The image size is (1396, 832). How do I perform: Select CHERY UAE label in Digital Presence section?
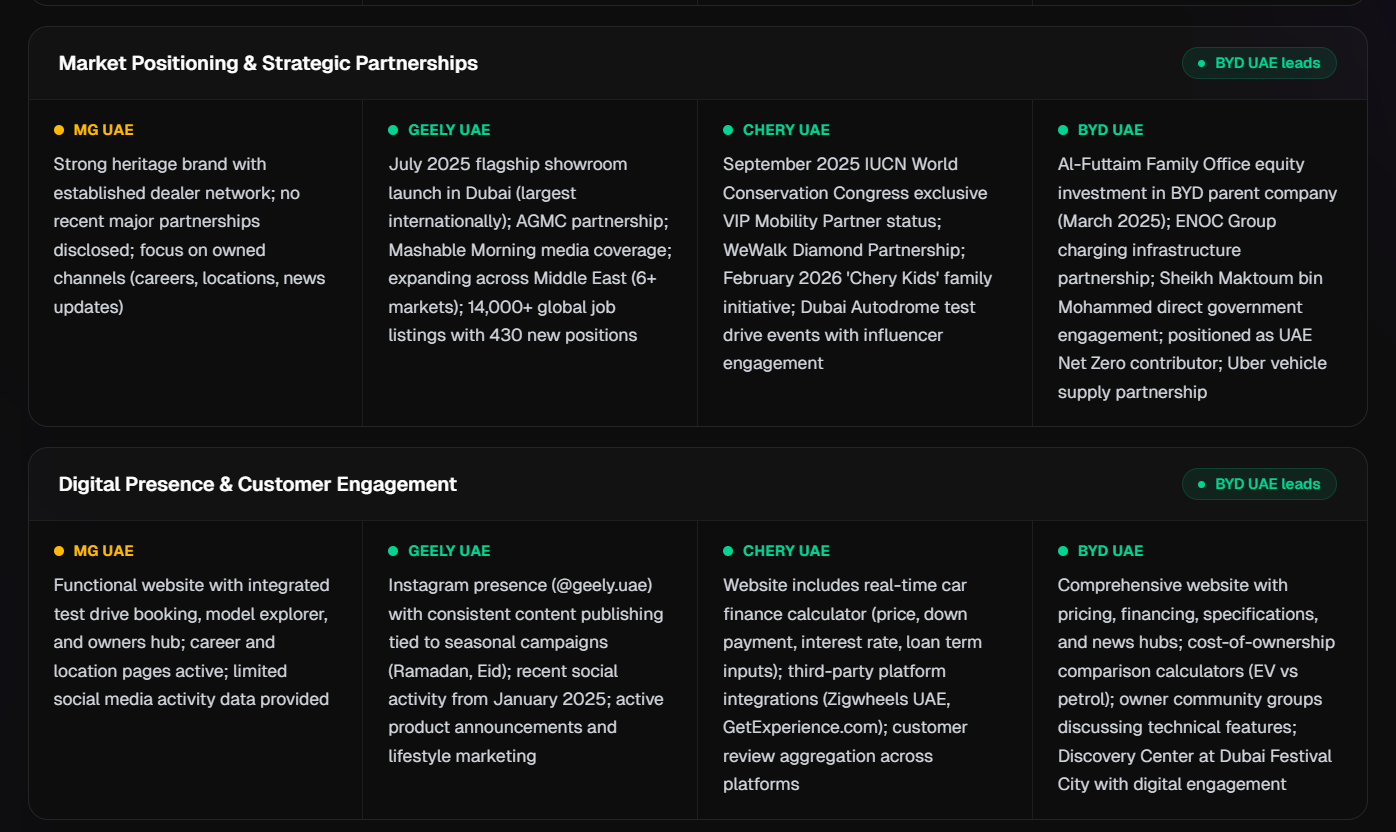(x=786, y=551)
